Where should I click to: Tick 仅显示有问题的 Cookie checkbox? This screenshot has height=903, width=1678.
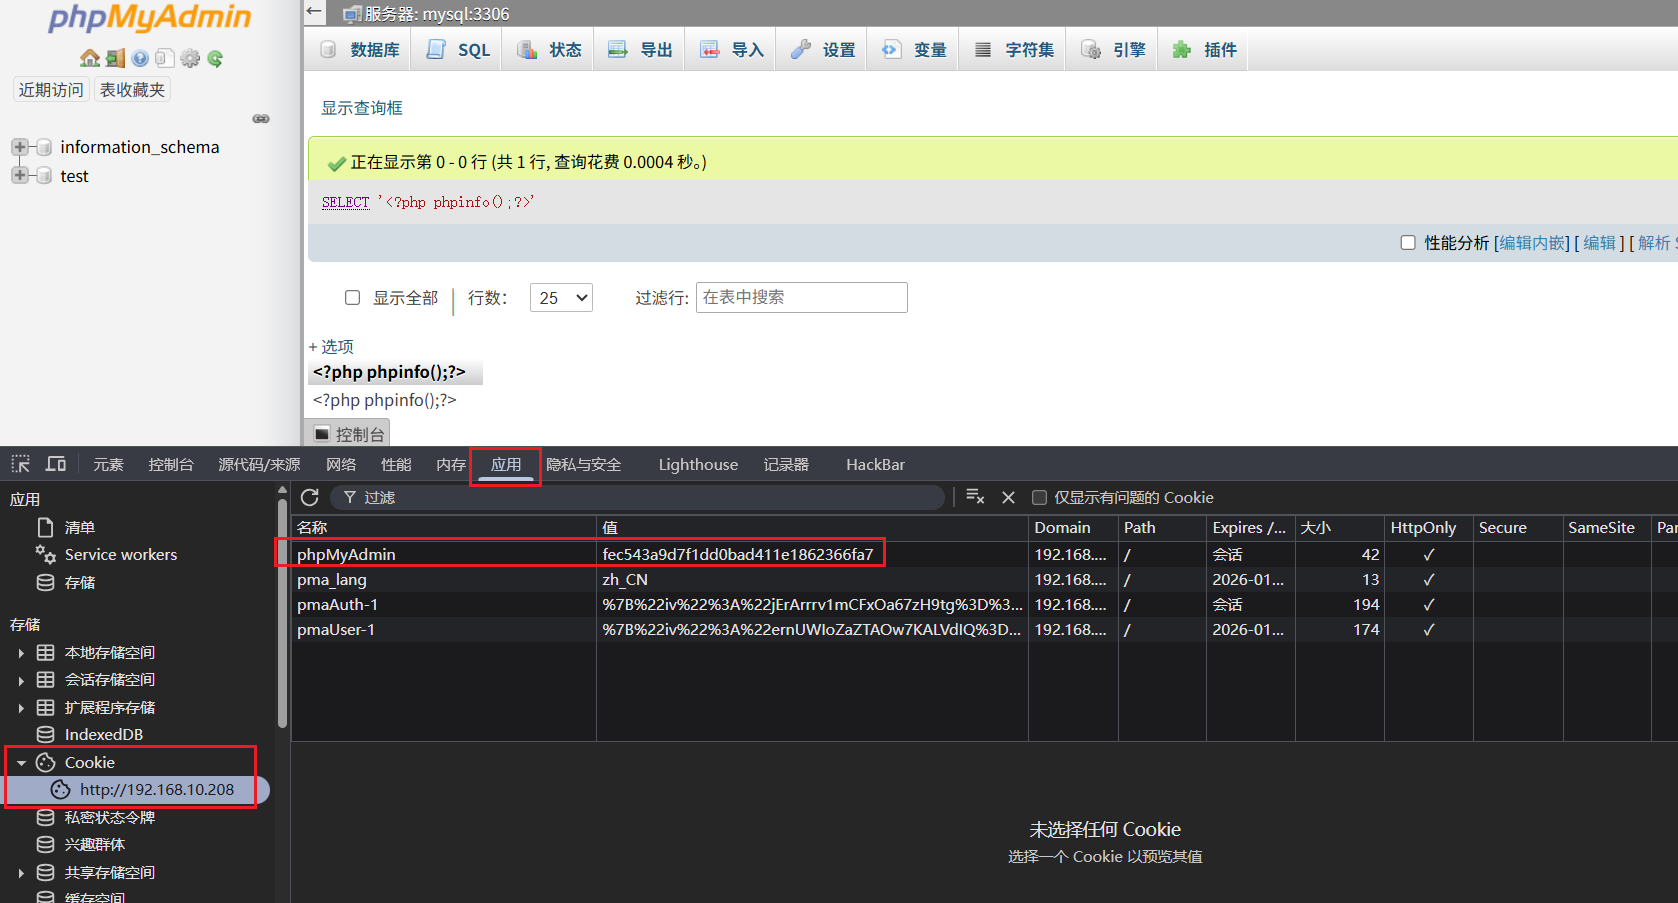click(x=1039, y=498)
